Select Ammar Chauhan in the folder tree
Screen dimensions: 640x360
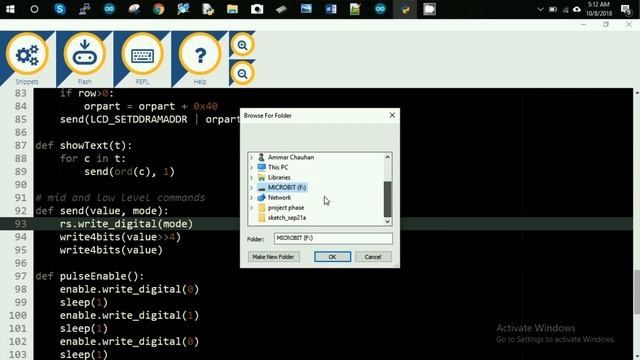pyautogui.click(x=291, y=157)
